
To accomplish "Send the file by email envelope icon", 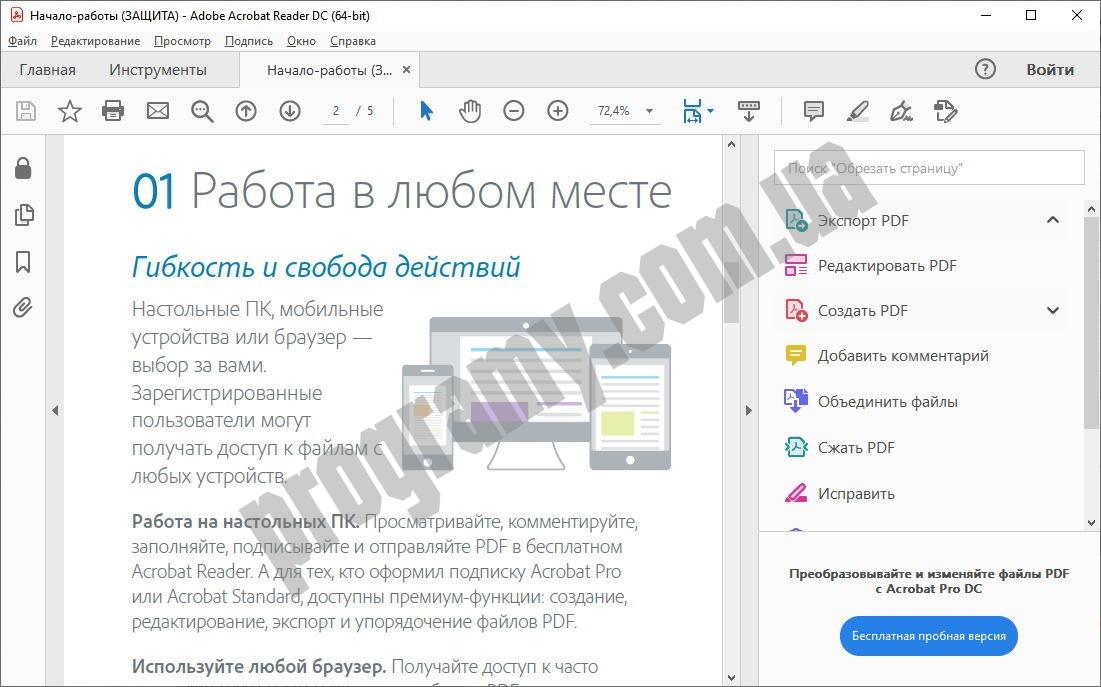I will pos(157,111).
